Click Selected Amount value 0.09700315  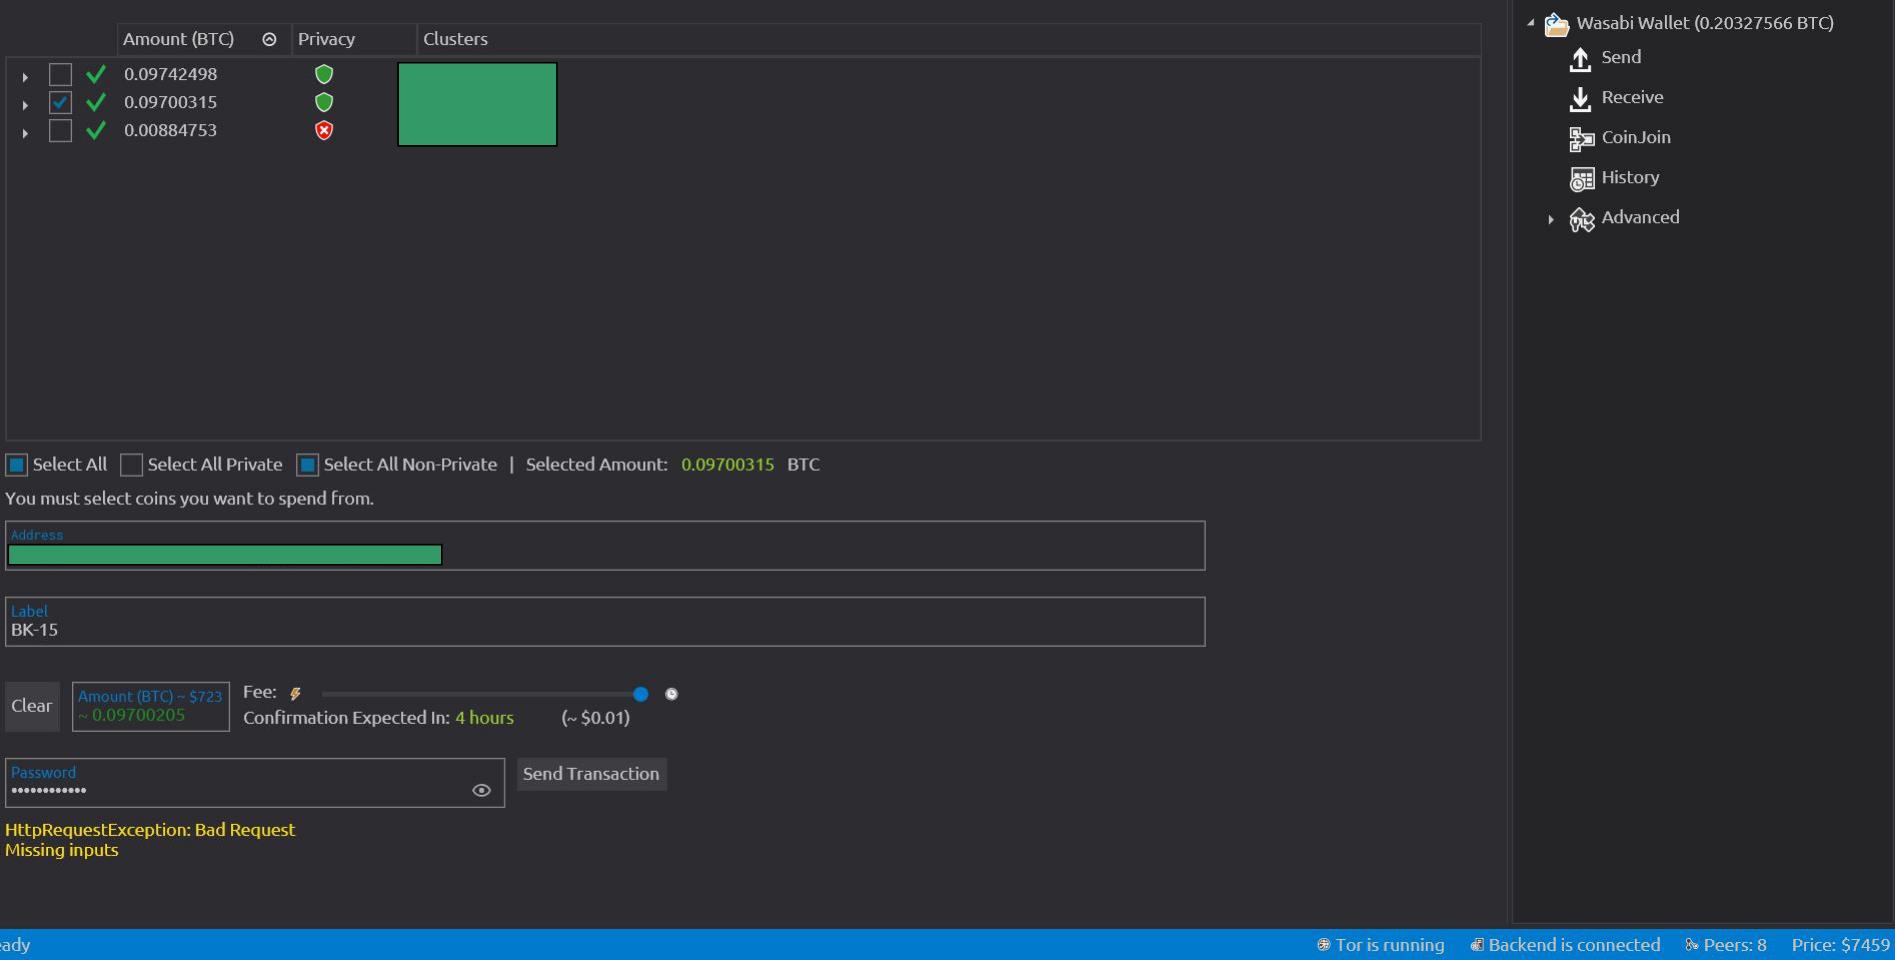(x=727, y=464)
